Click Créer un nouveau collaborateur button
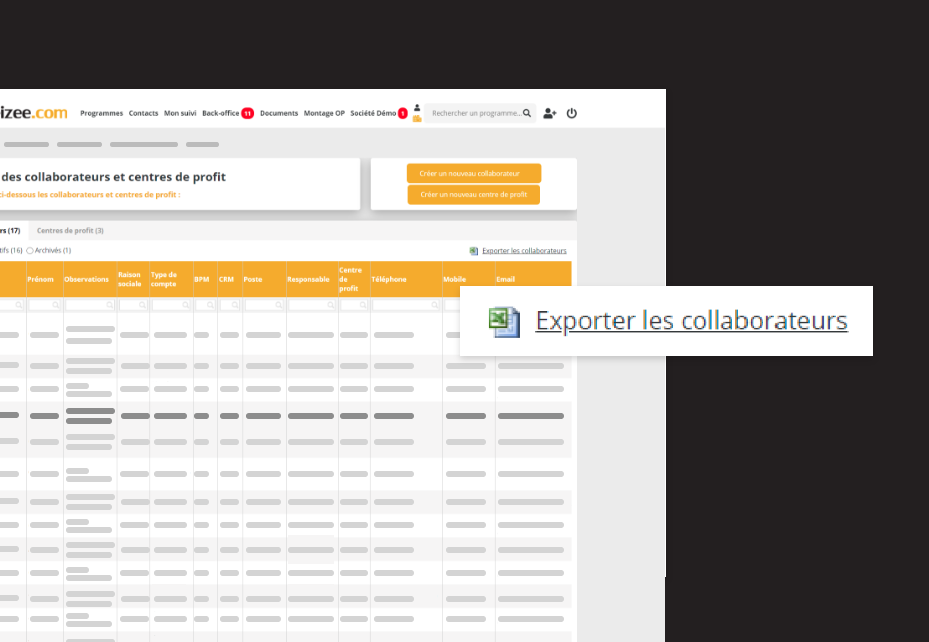This screenshot has height=642, width=929. click(474, 174)
